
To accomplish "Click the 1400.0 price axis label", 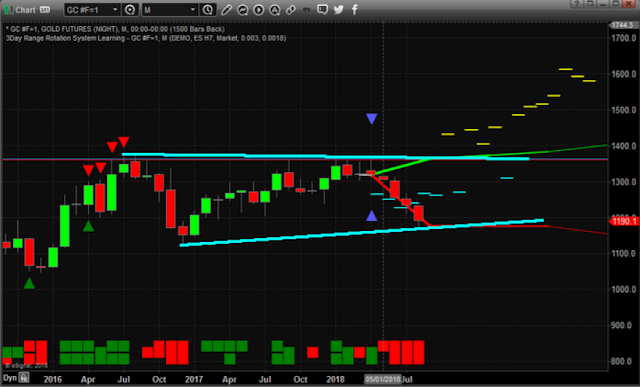I will pos(624,146).
